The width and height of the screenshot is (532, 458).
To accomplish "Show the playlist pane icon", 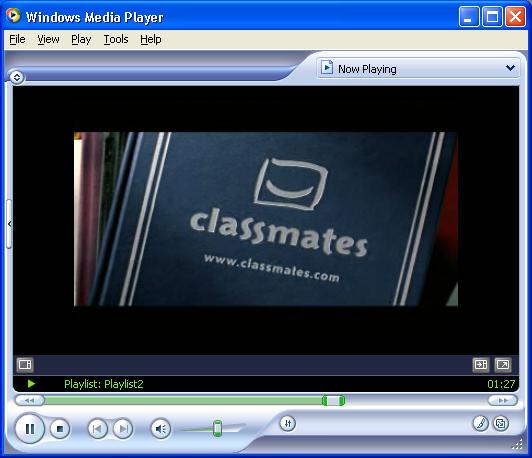I will tap(481, 365).
